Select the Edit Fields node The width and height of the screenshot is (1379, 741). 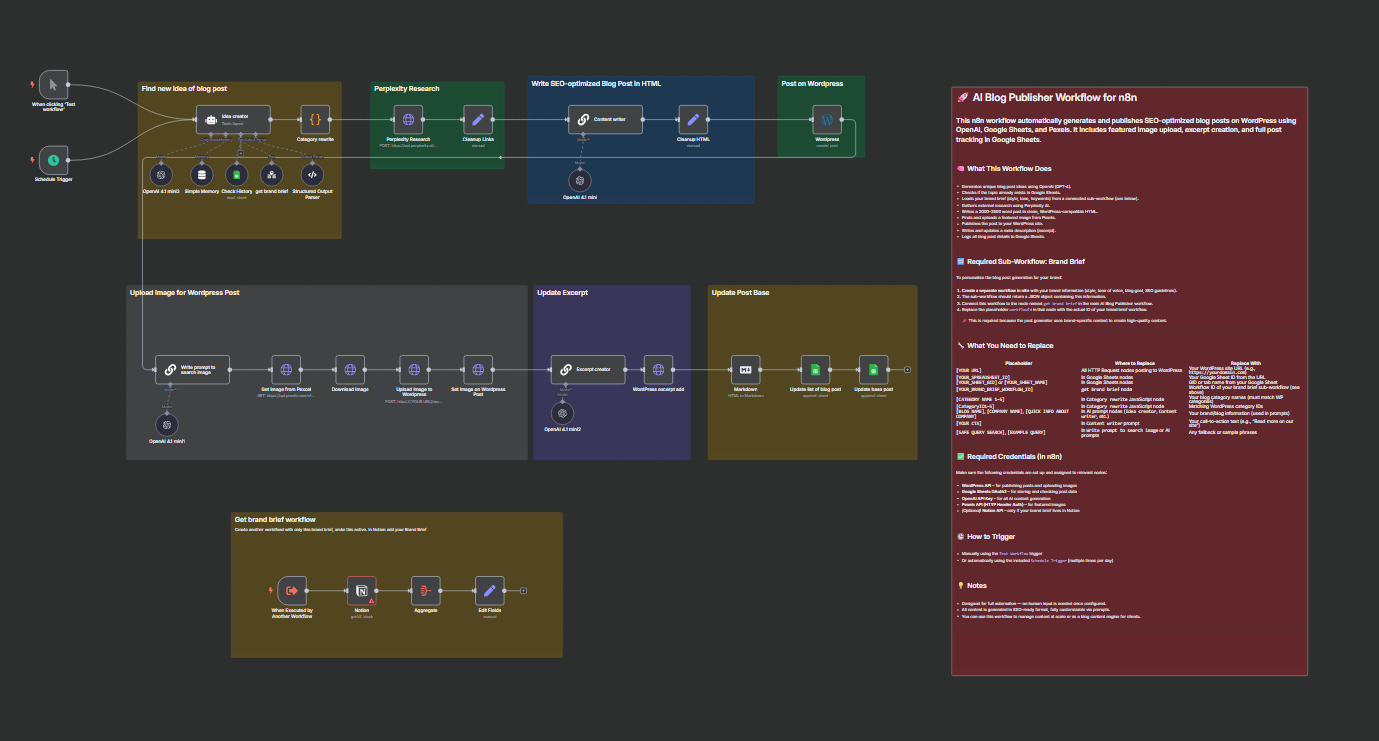(488, 591)
